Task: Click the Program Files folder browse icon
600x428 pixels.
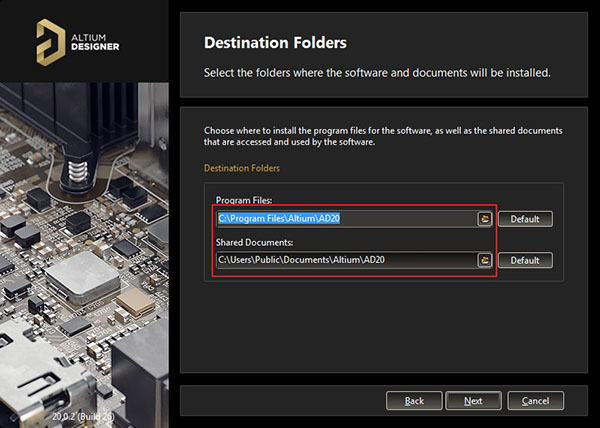Action: 485,219
